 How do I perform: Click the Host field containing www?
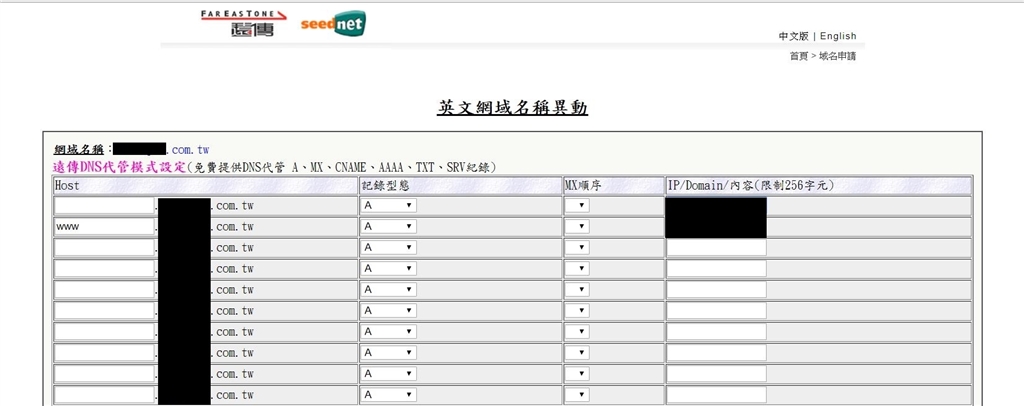click(104, 226)
